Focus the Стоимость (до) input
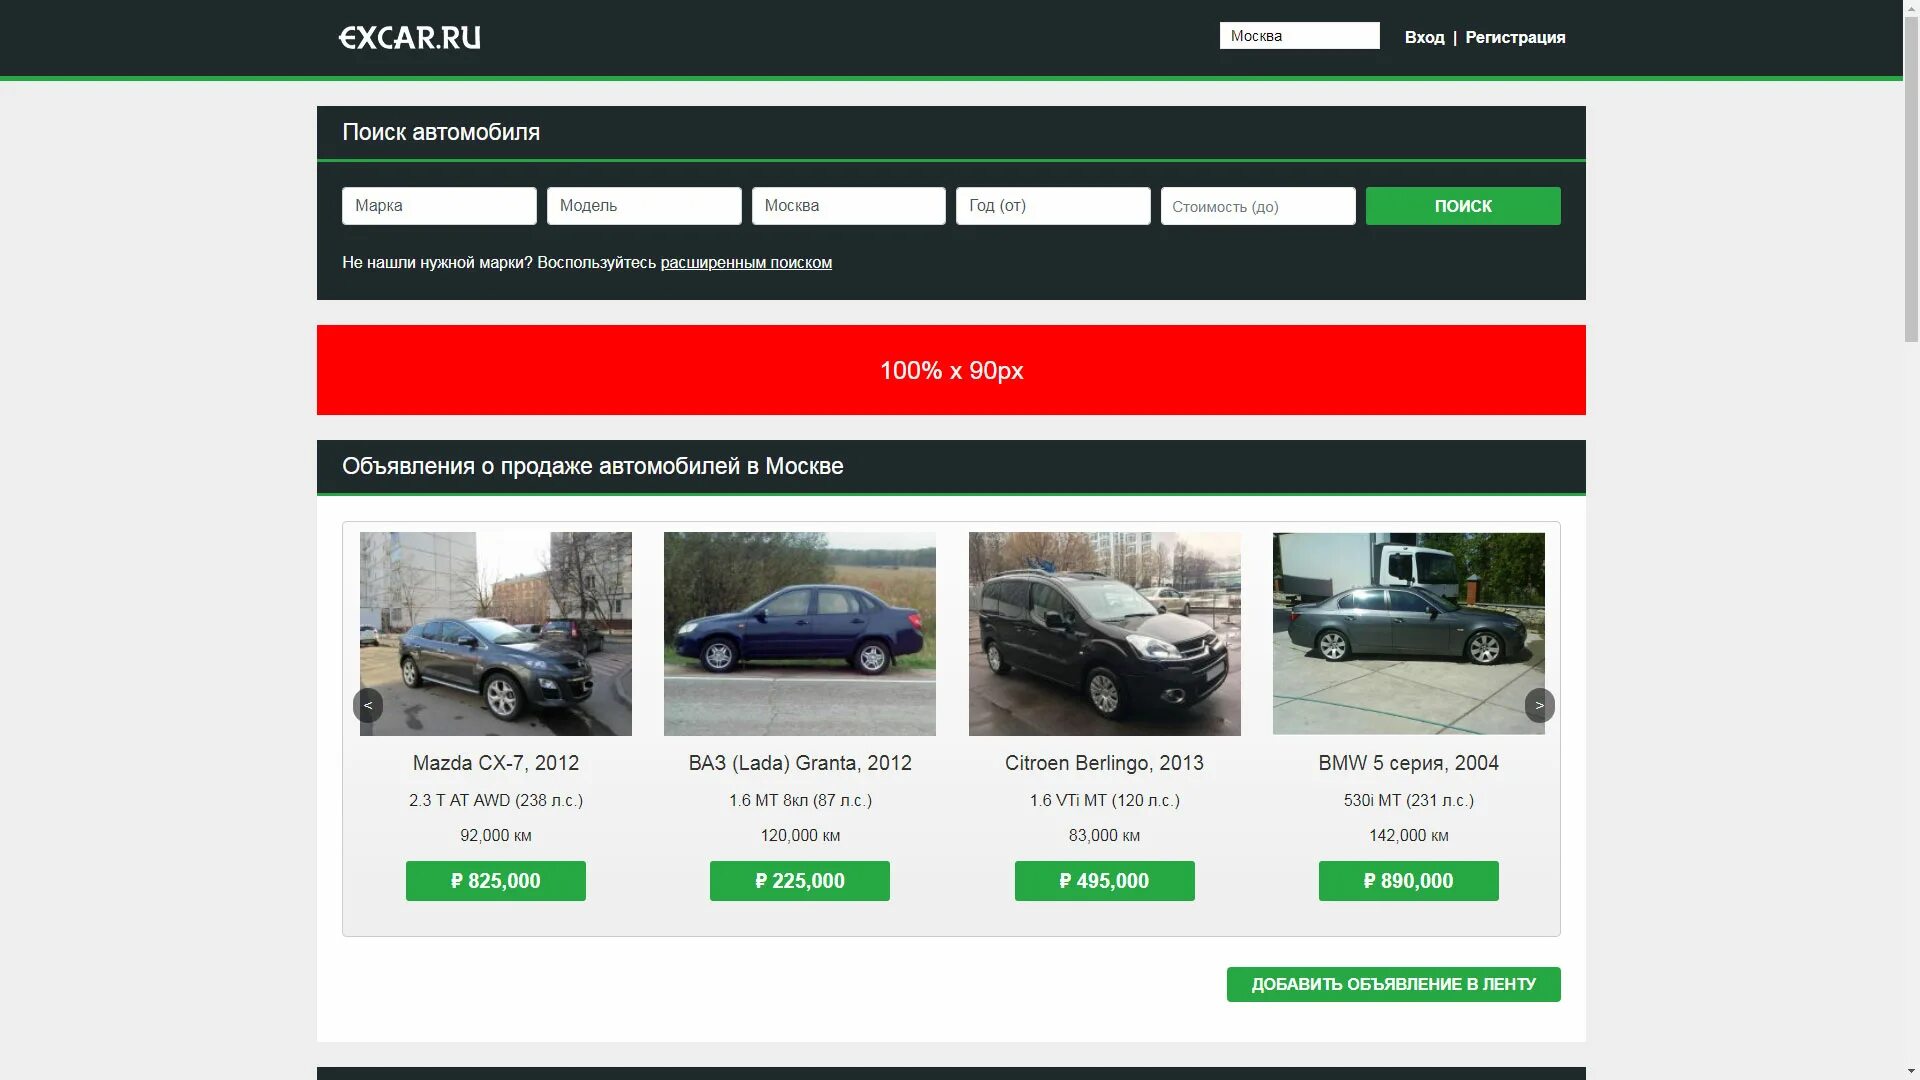1920x1080 pixels. pos(1258,206)
